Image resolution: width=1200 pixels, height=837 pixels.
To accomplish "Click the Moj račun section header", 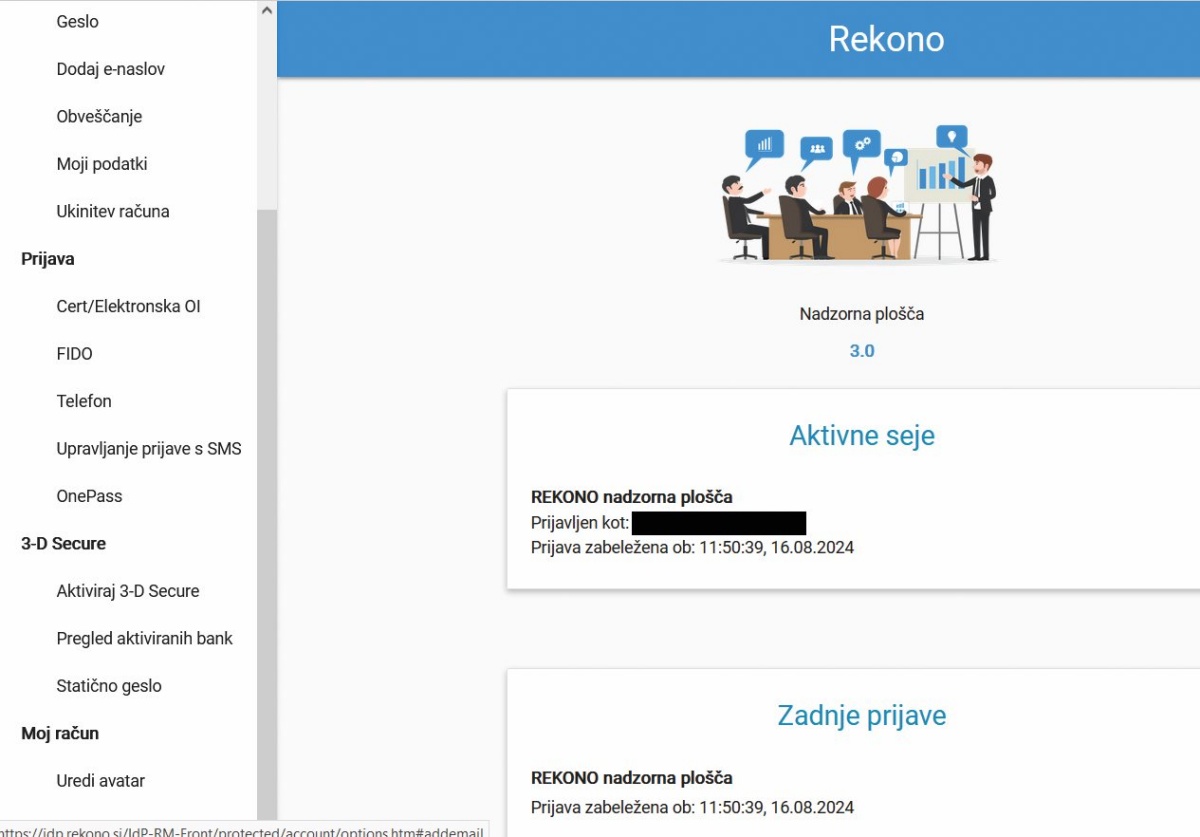I will click(x=60, y=733).
